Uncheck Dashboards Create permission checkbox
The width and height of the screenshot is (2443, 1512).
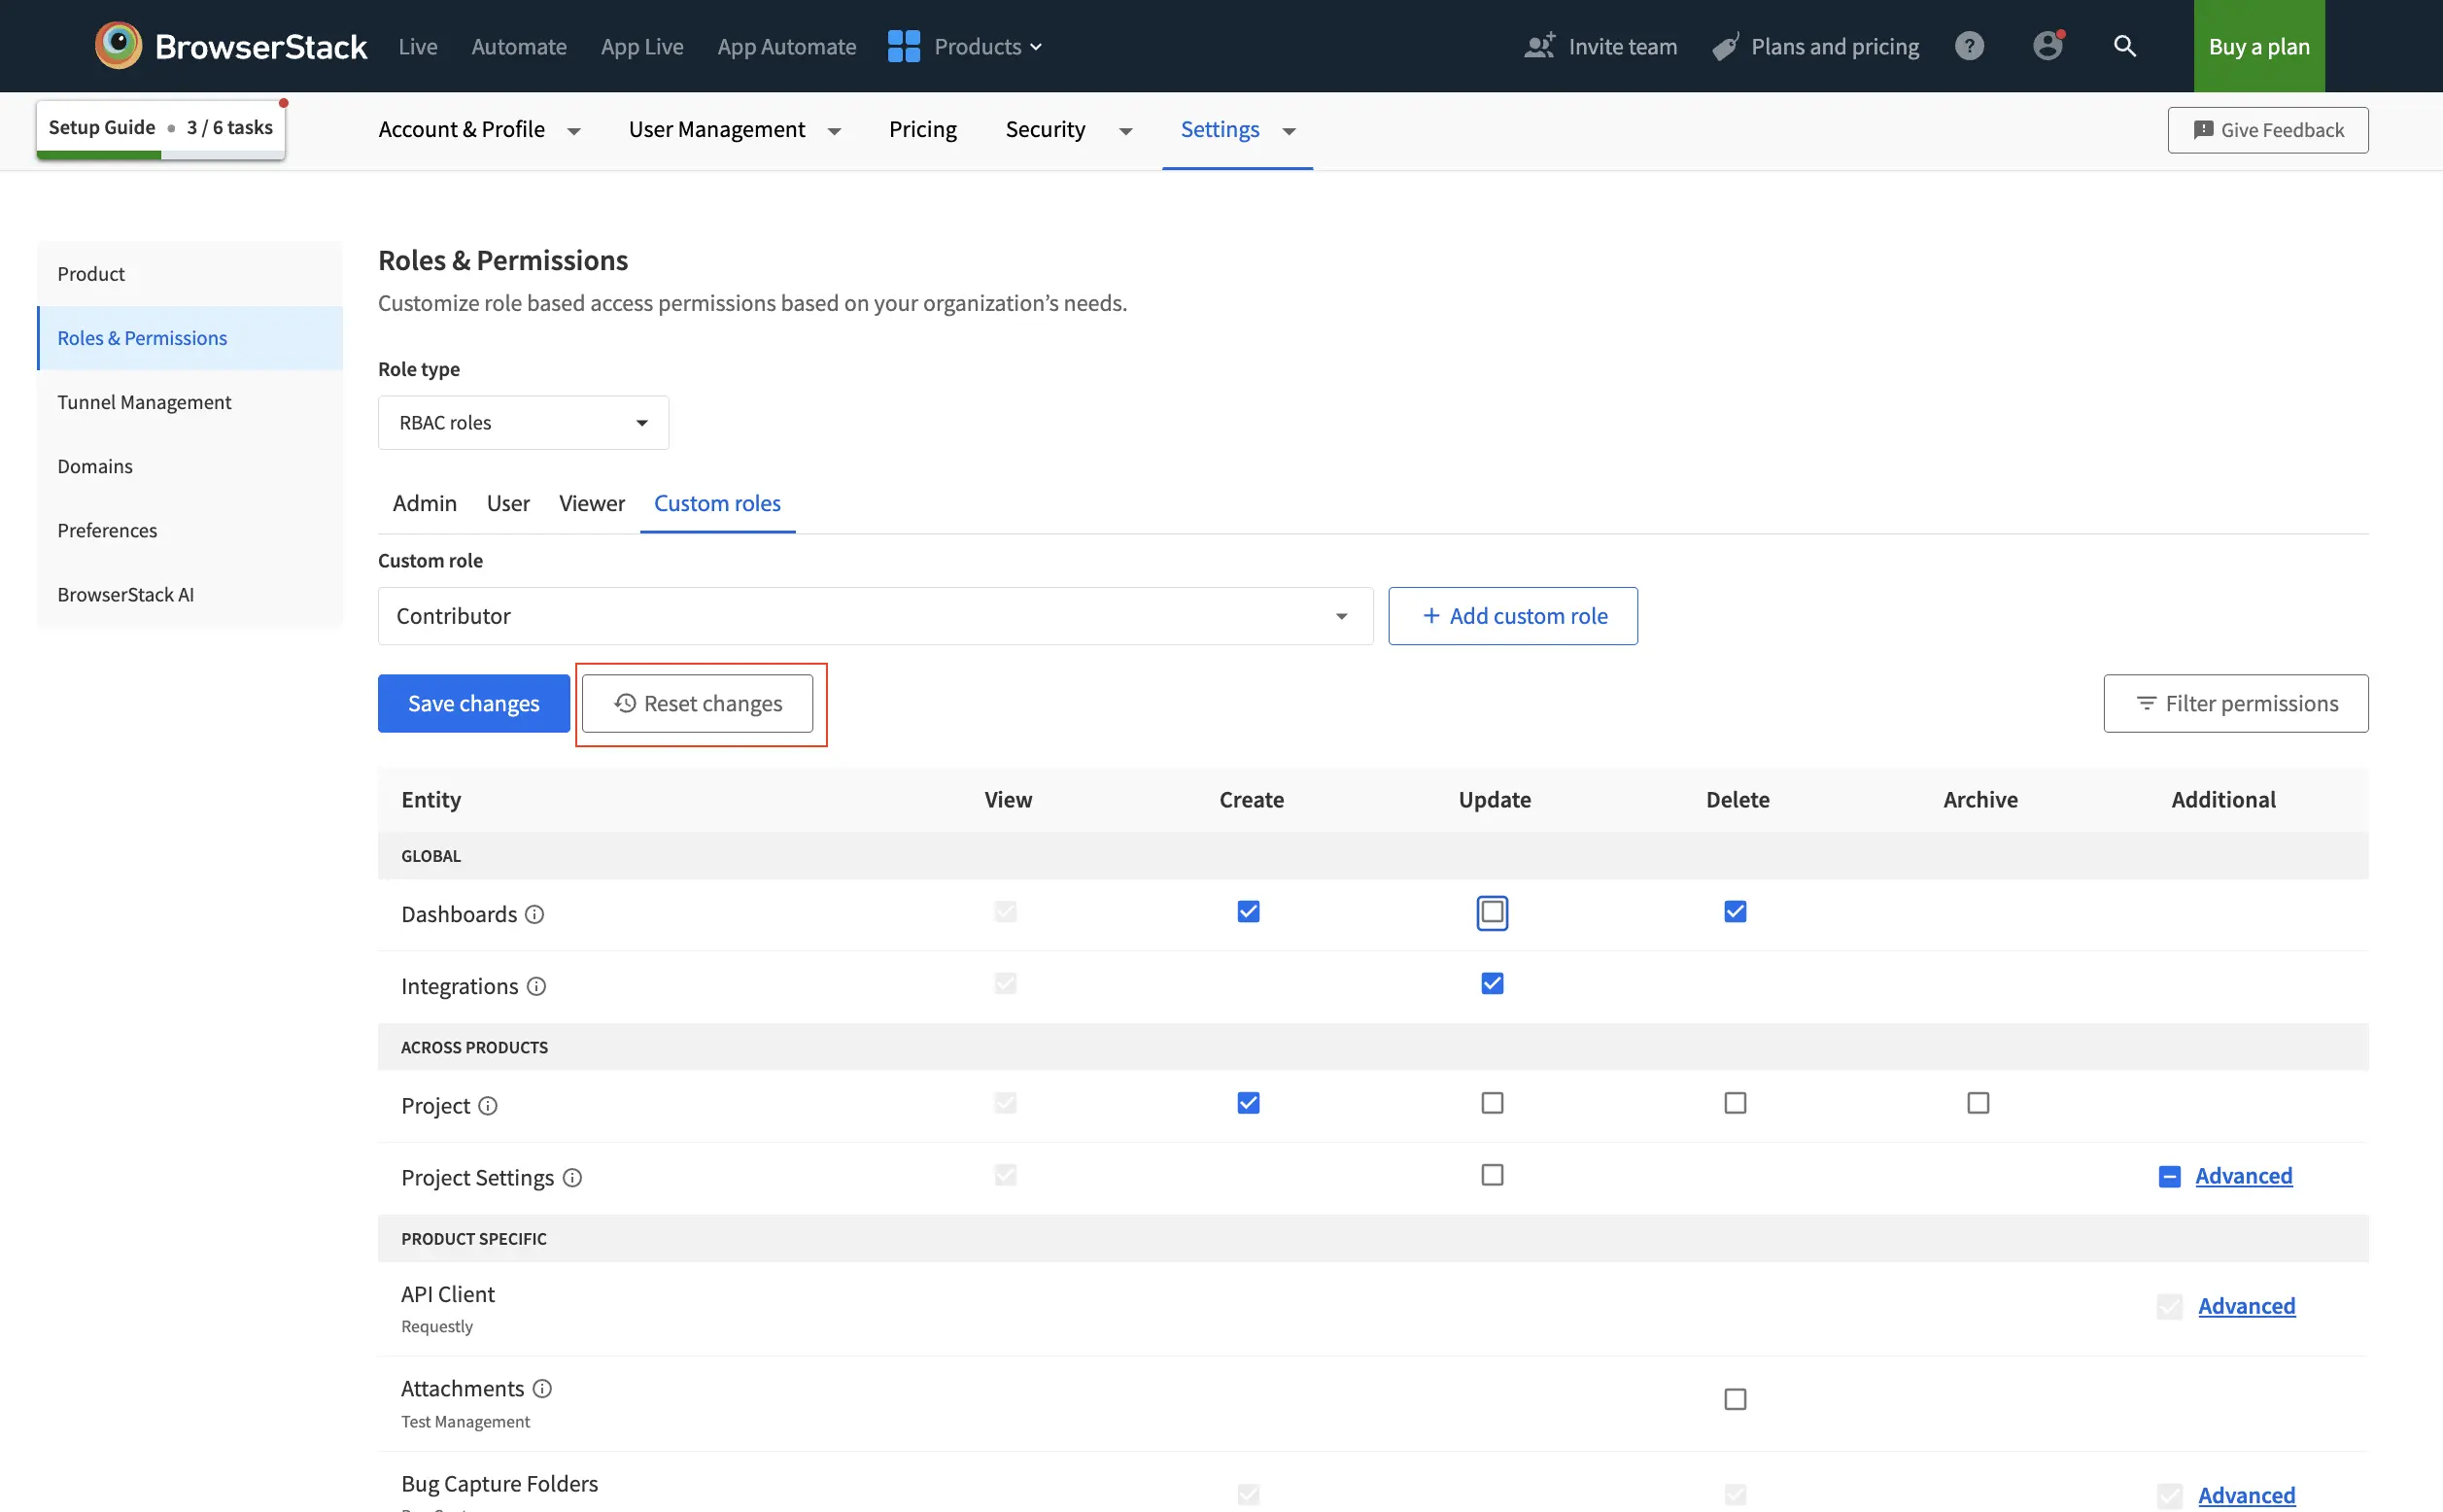coord(1248,912)
